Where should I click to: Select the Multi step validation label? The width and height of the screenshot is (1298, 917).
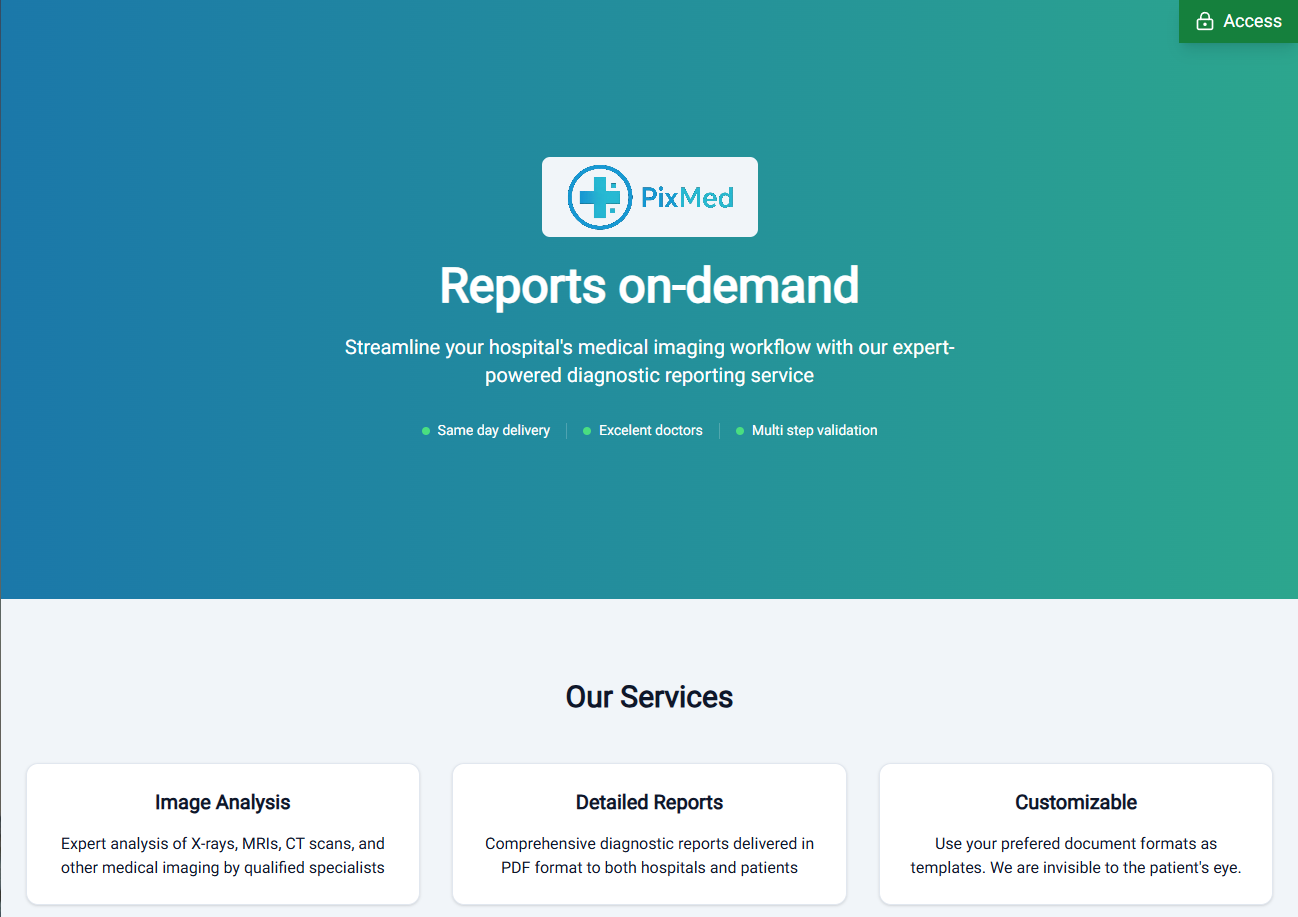815,430
